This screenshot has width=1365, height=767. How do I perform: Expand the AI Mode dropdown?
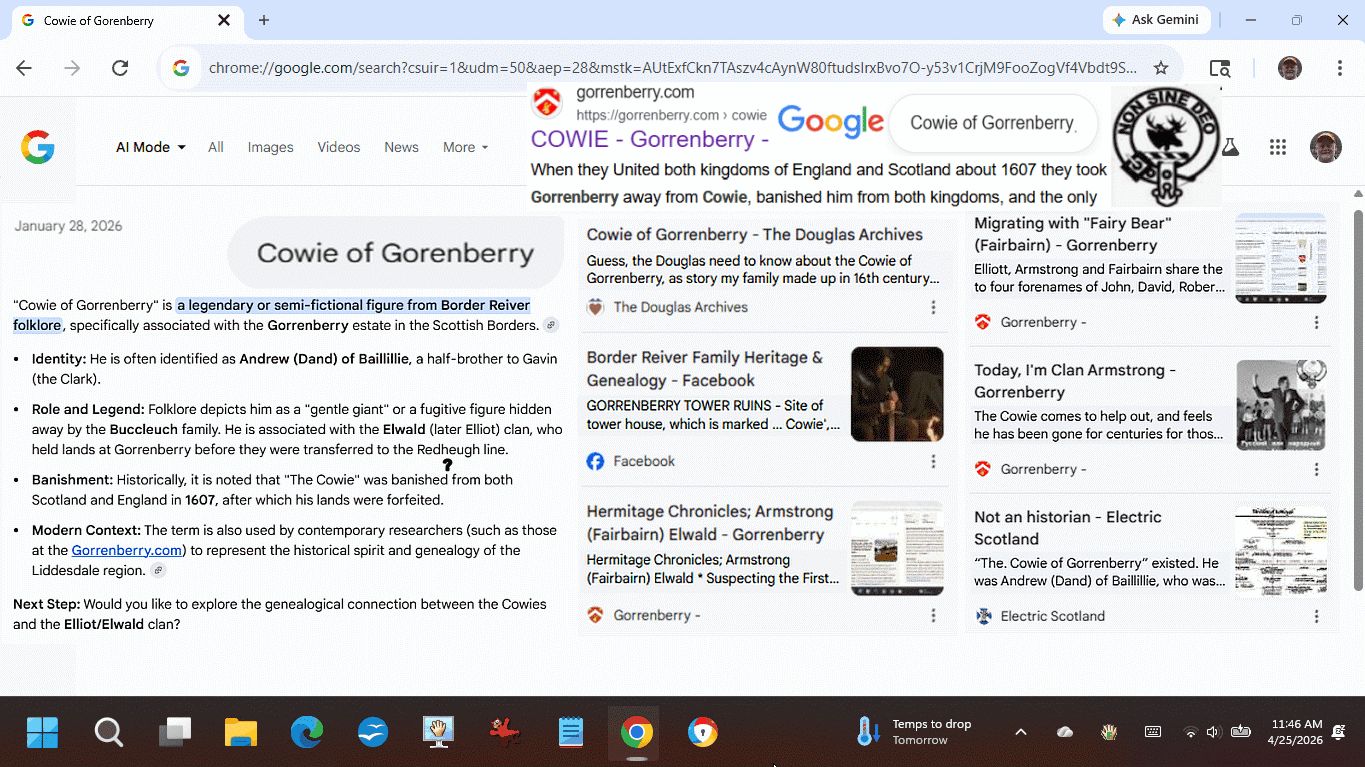tap(150, 147)
